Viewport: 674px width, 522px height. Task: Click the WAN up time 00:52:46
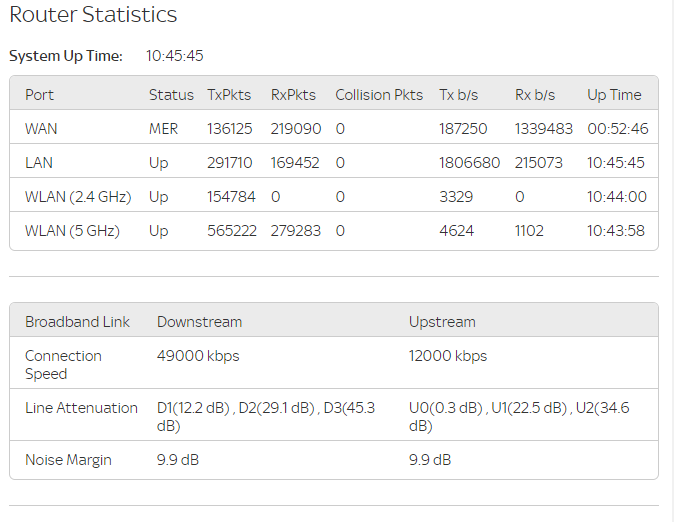[617, 129]
